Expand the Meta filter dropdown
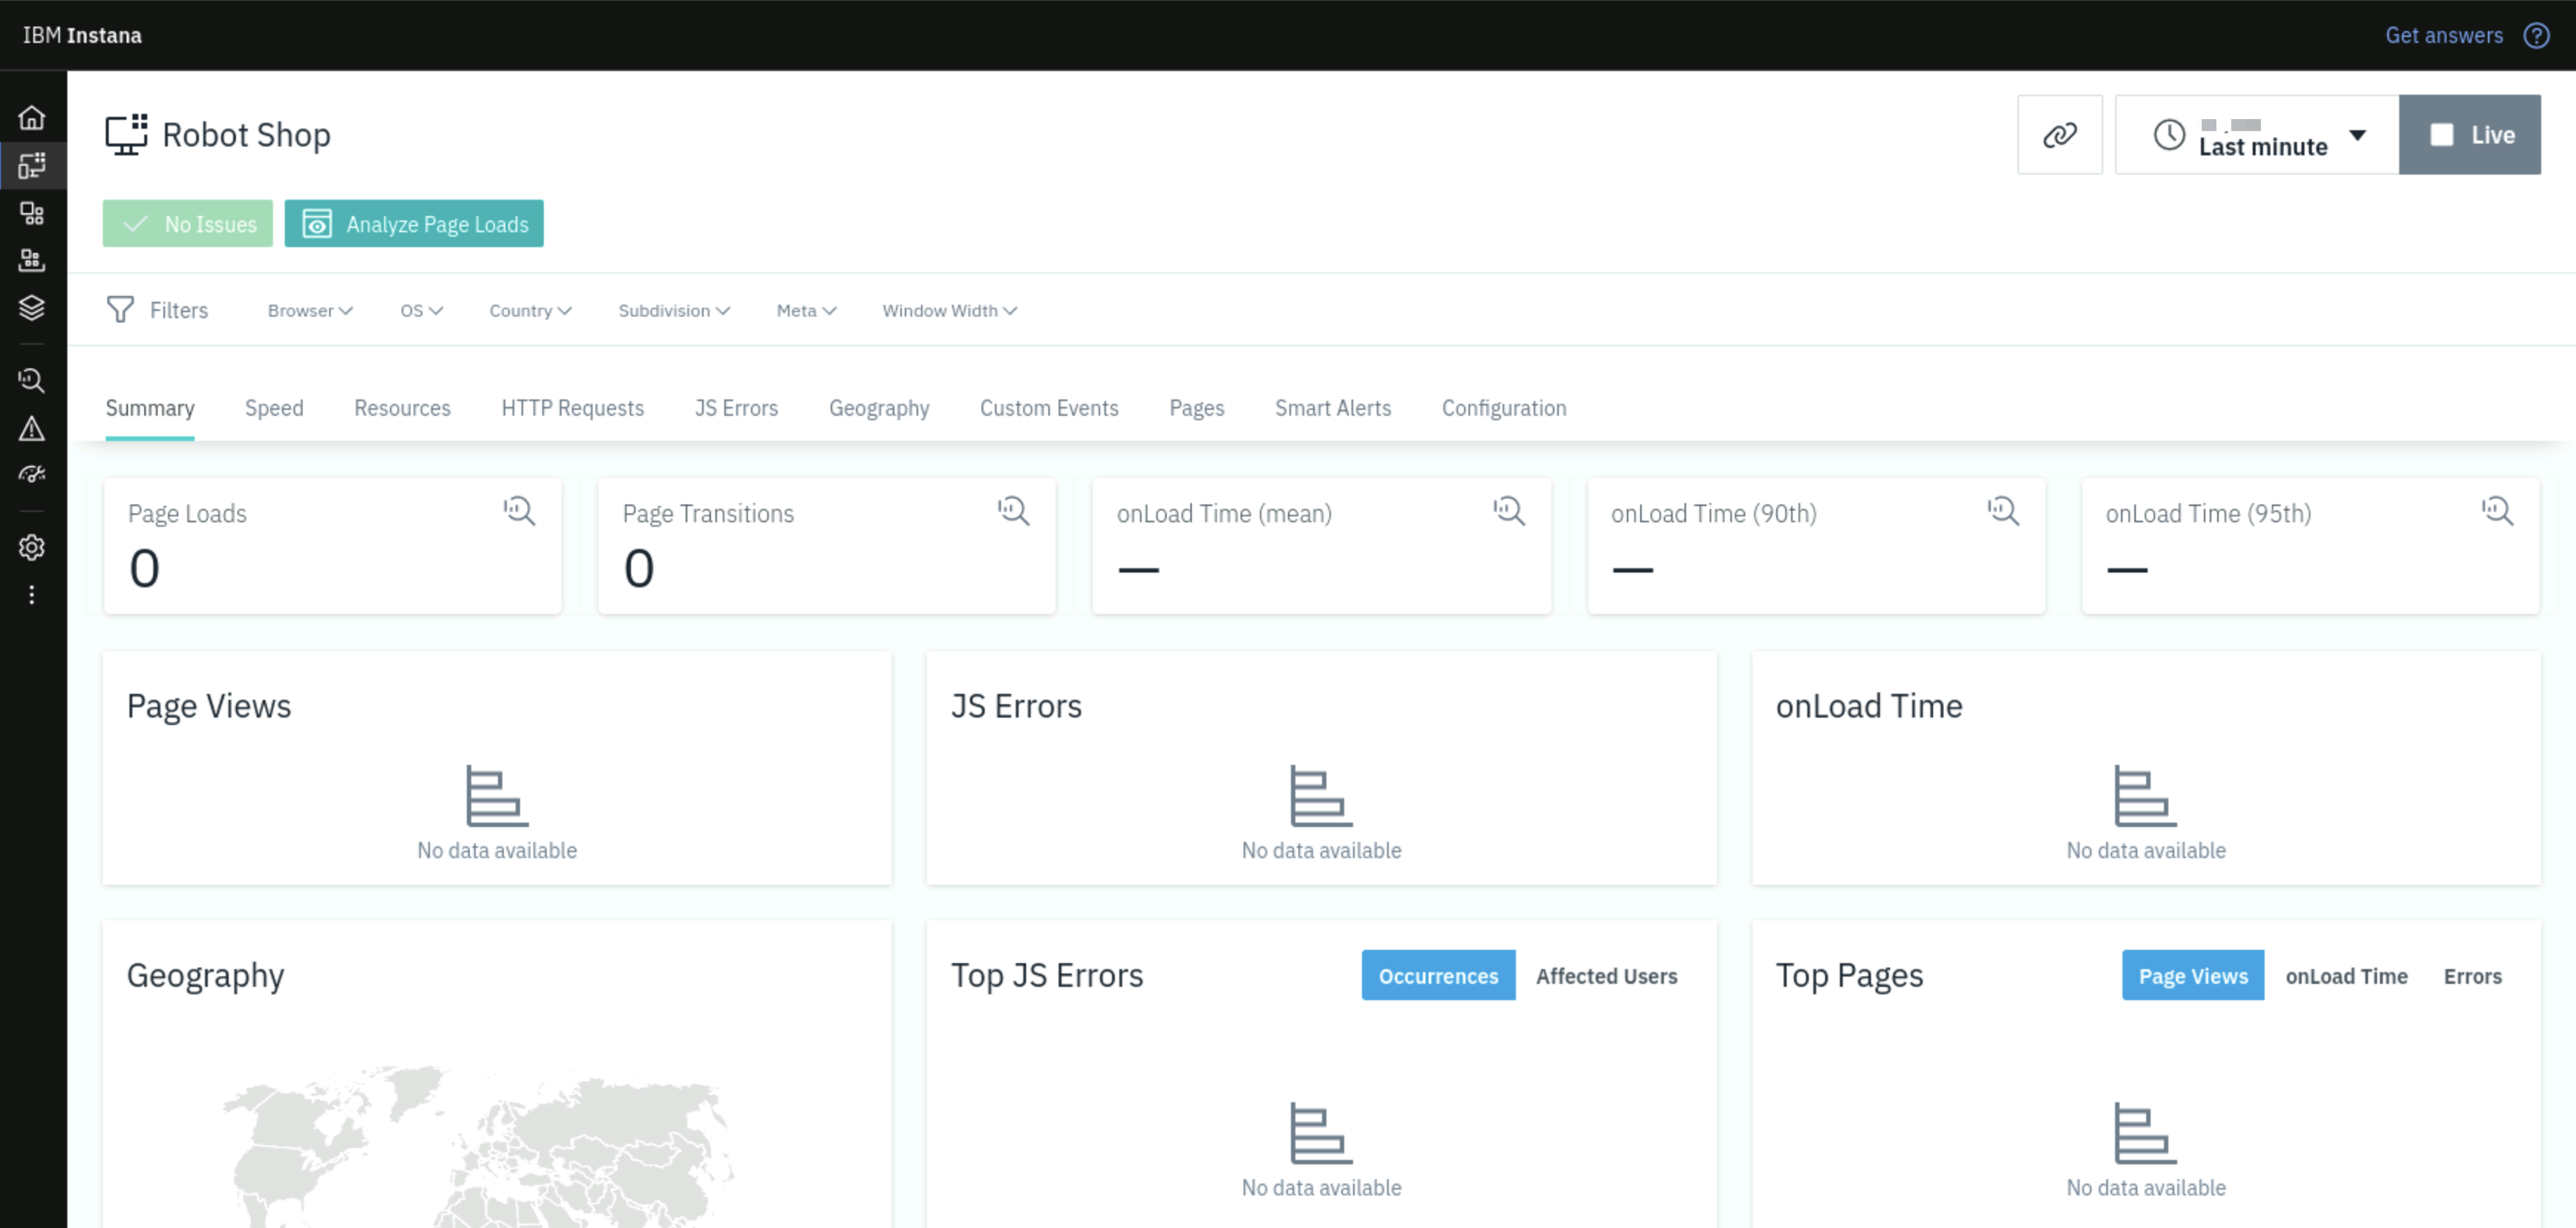The width and height of the screenshot is (2576, 1228). pyautogui.click(x=806, y=310)
